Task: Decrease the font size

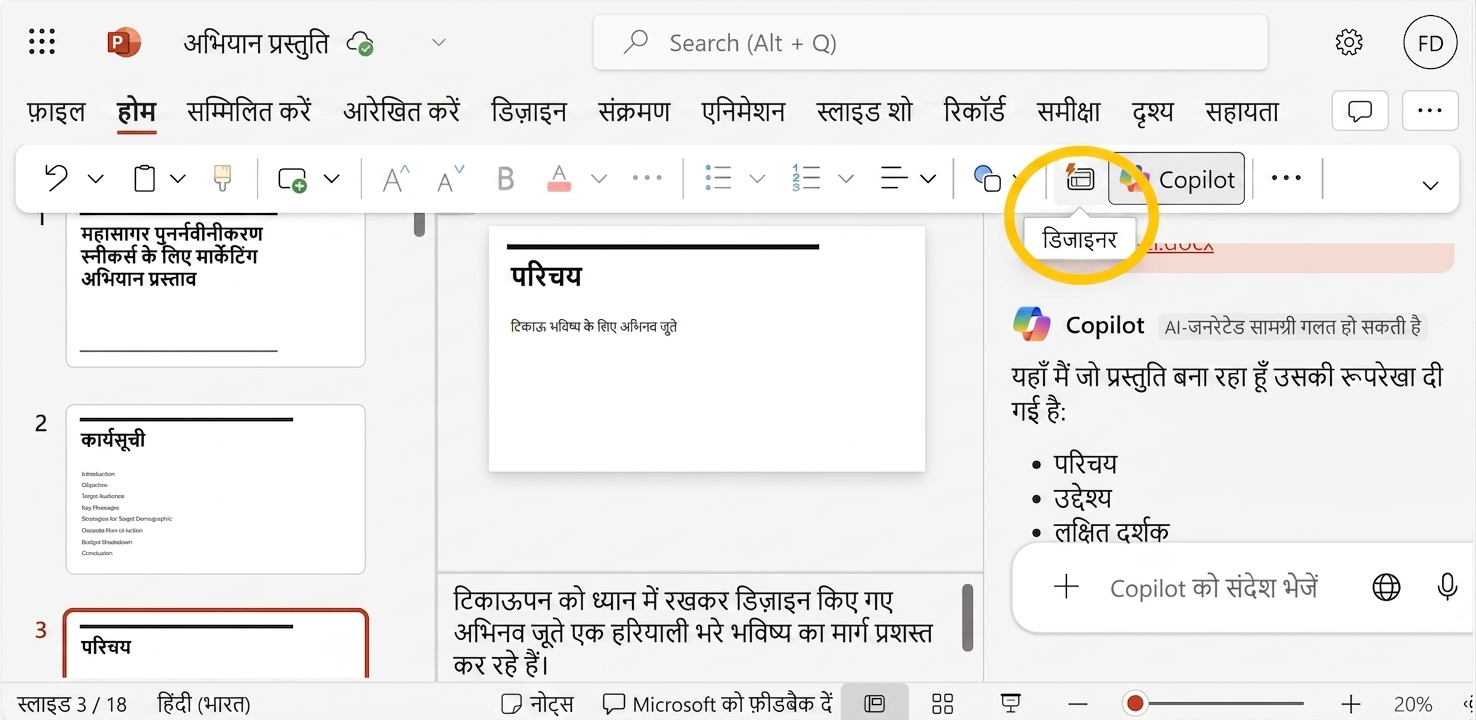Action: [x=451, y=180]
